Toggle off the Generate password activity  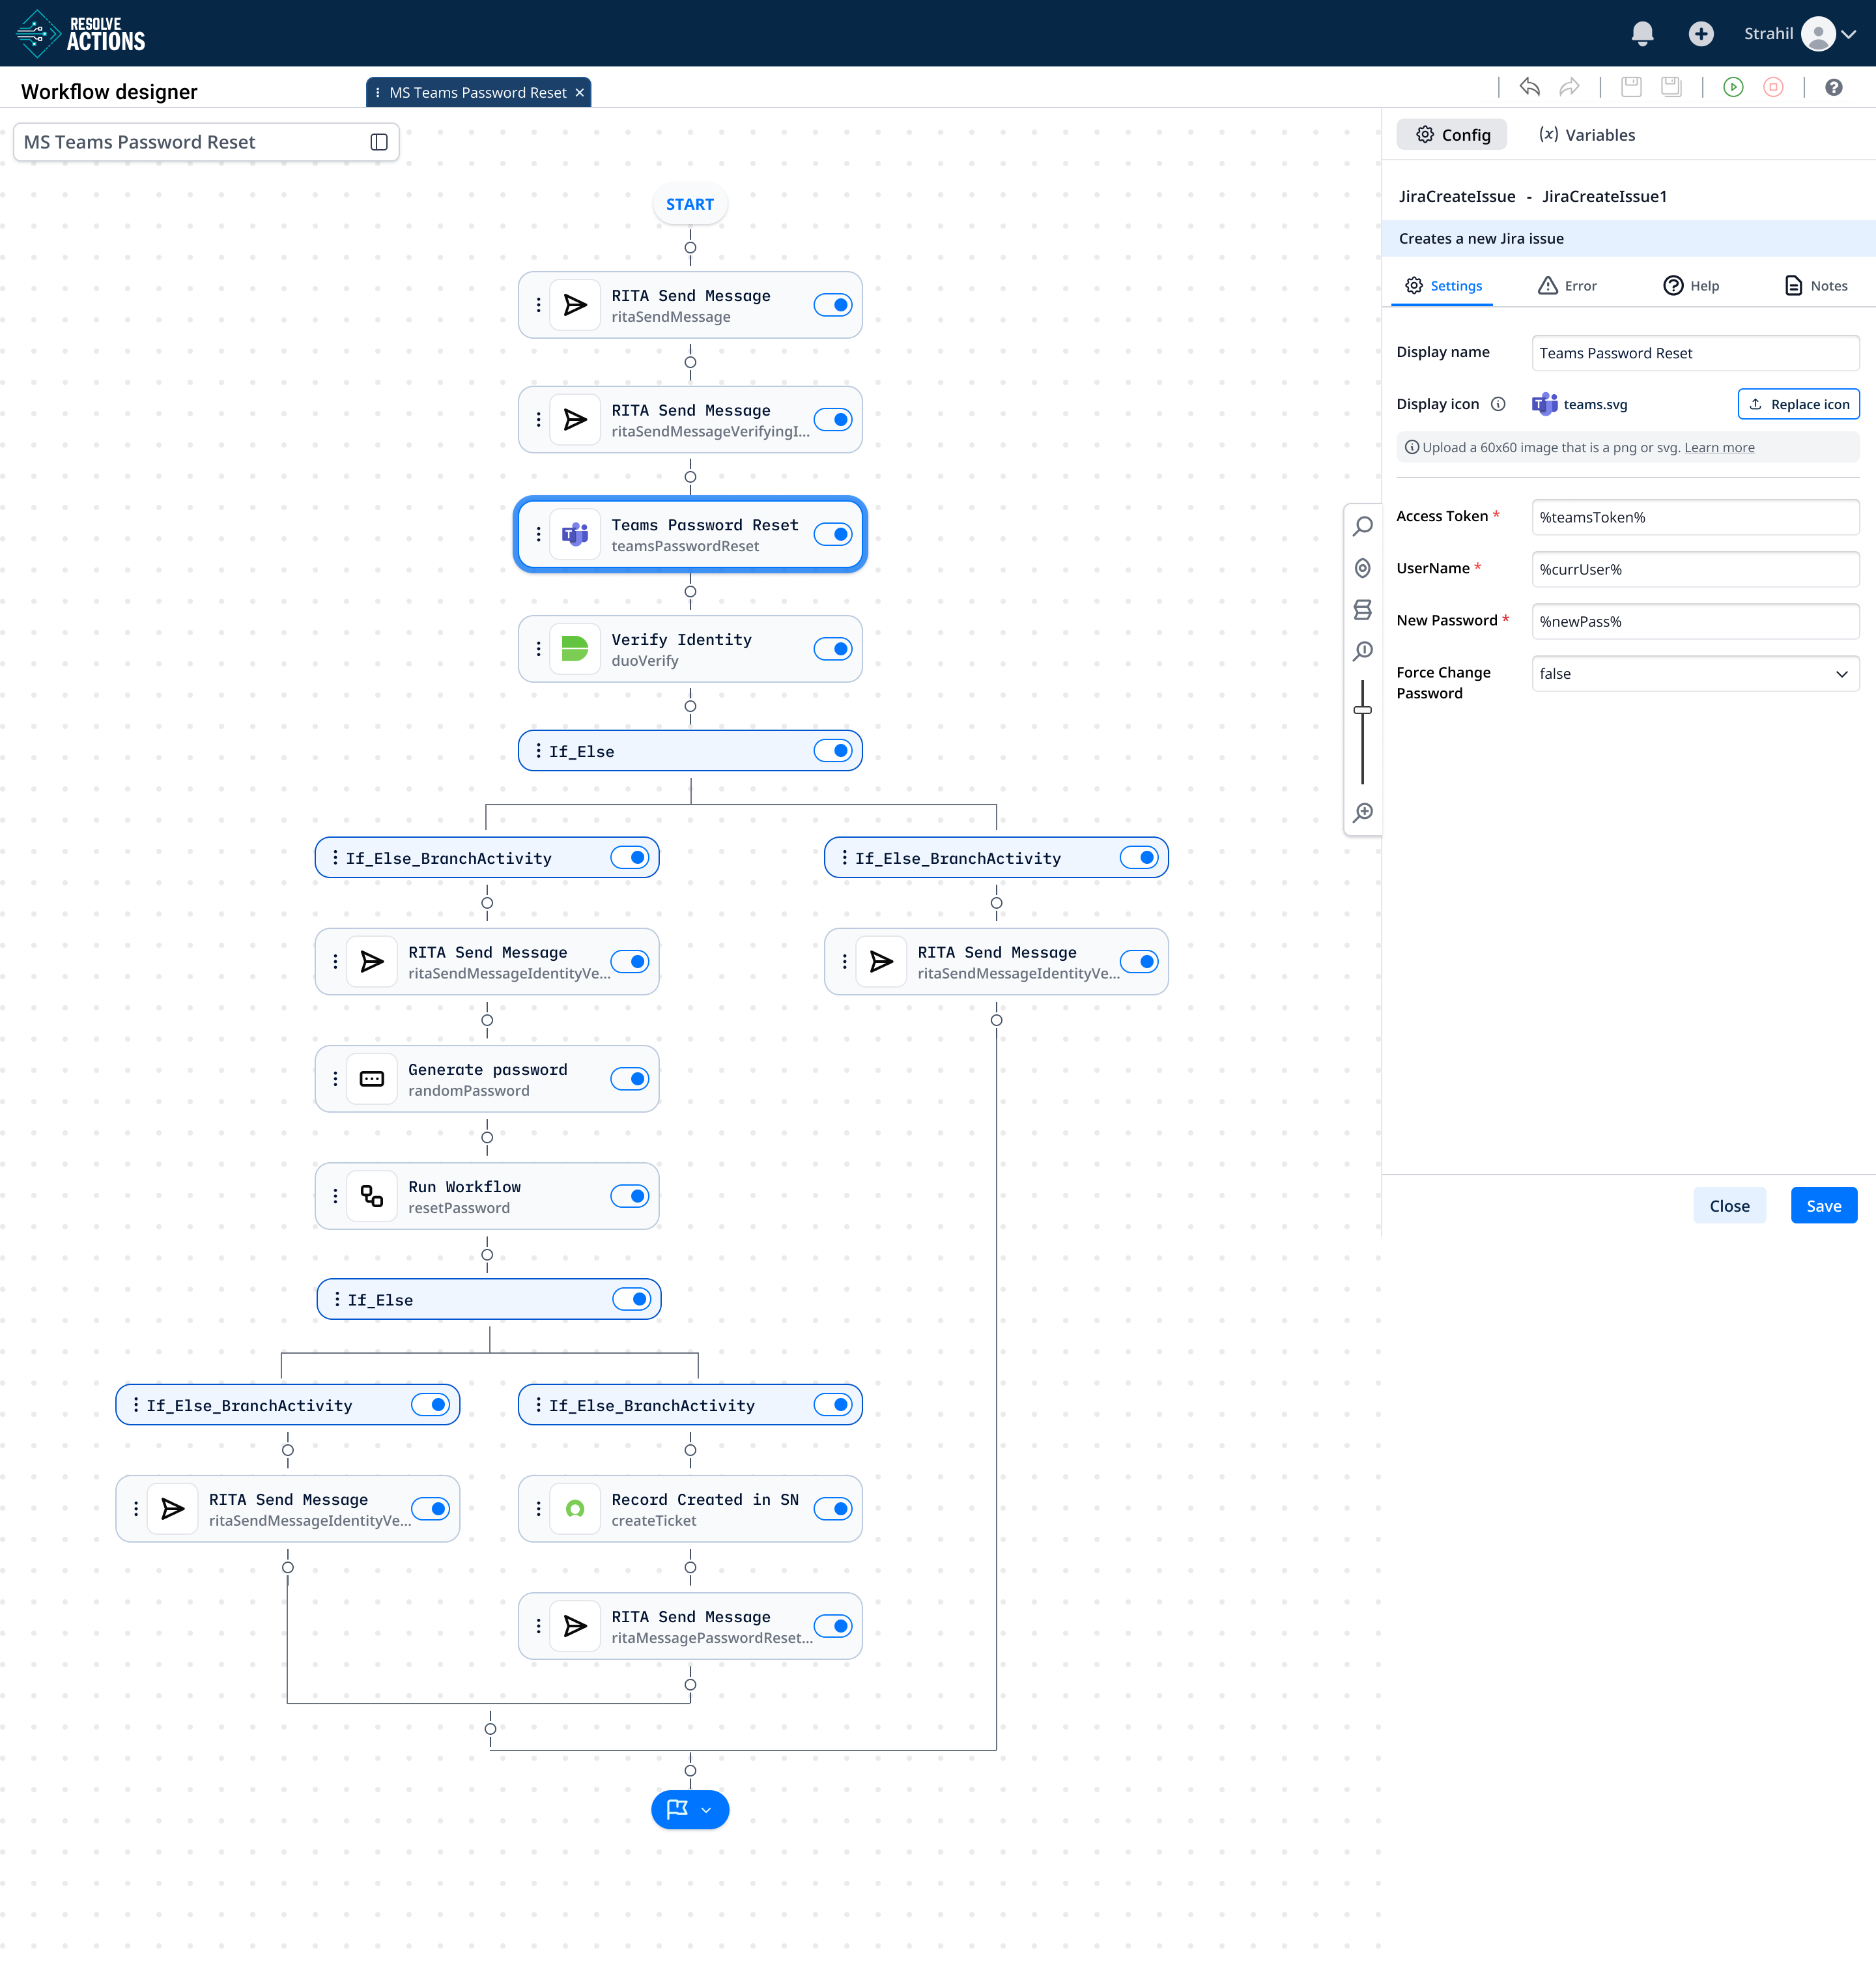click(x=629, y=1079)
